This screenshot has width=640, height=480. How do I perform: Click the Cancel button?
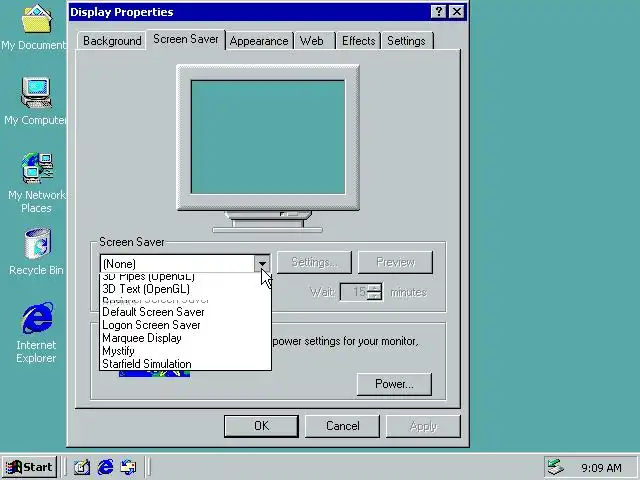pos(342,426)
